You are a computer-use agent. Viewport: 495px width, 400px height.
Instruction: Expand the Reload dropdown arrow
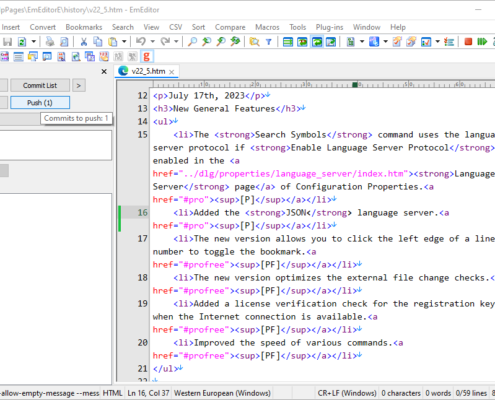[x=34, y=42]
